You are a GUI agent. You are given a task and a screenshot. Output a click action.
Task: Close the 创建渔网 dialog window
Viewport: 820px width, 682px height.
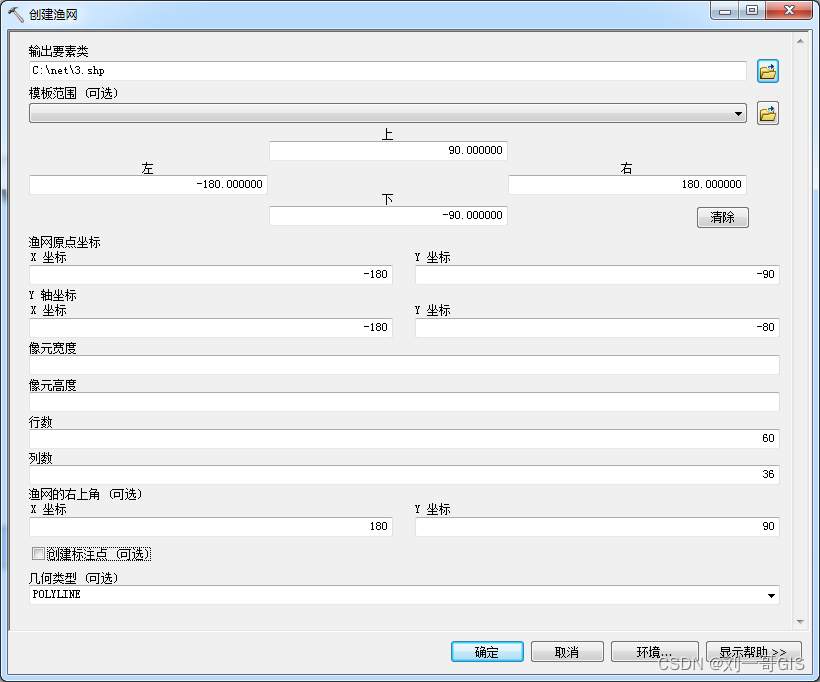tap(790, 11)
